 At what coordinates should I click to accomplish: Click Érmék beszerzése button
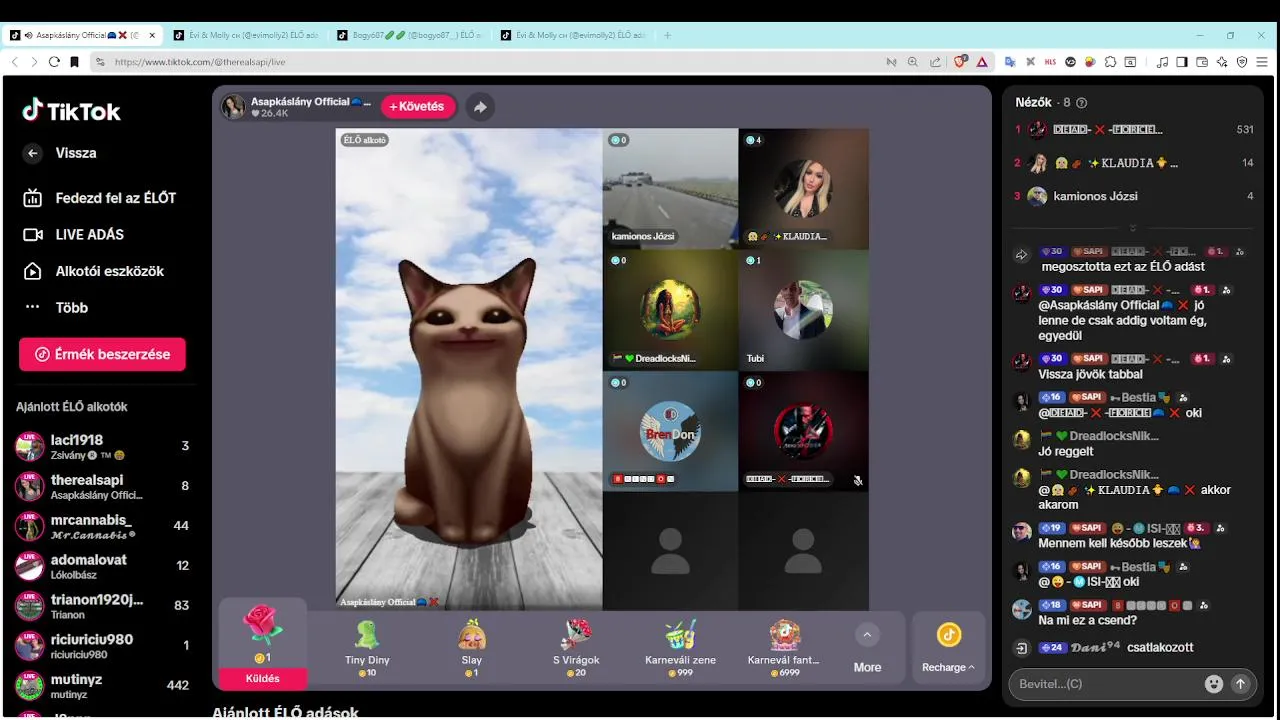102,354
